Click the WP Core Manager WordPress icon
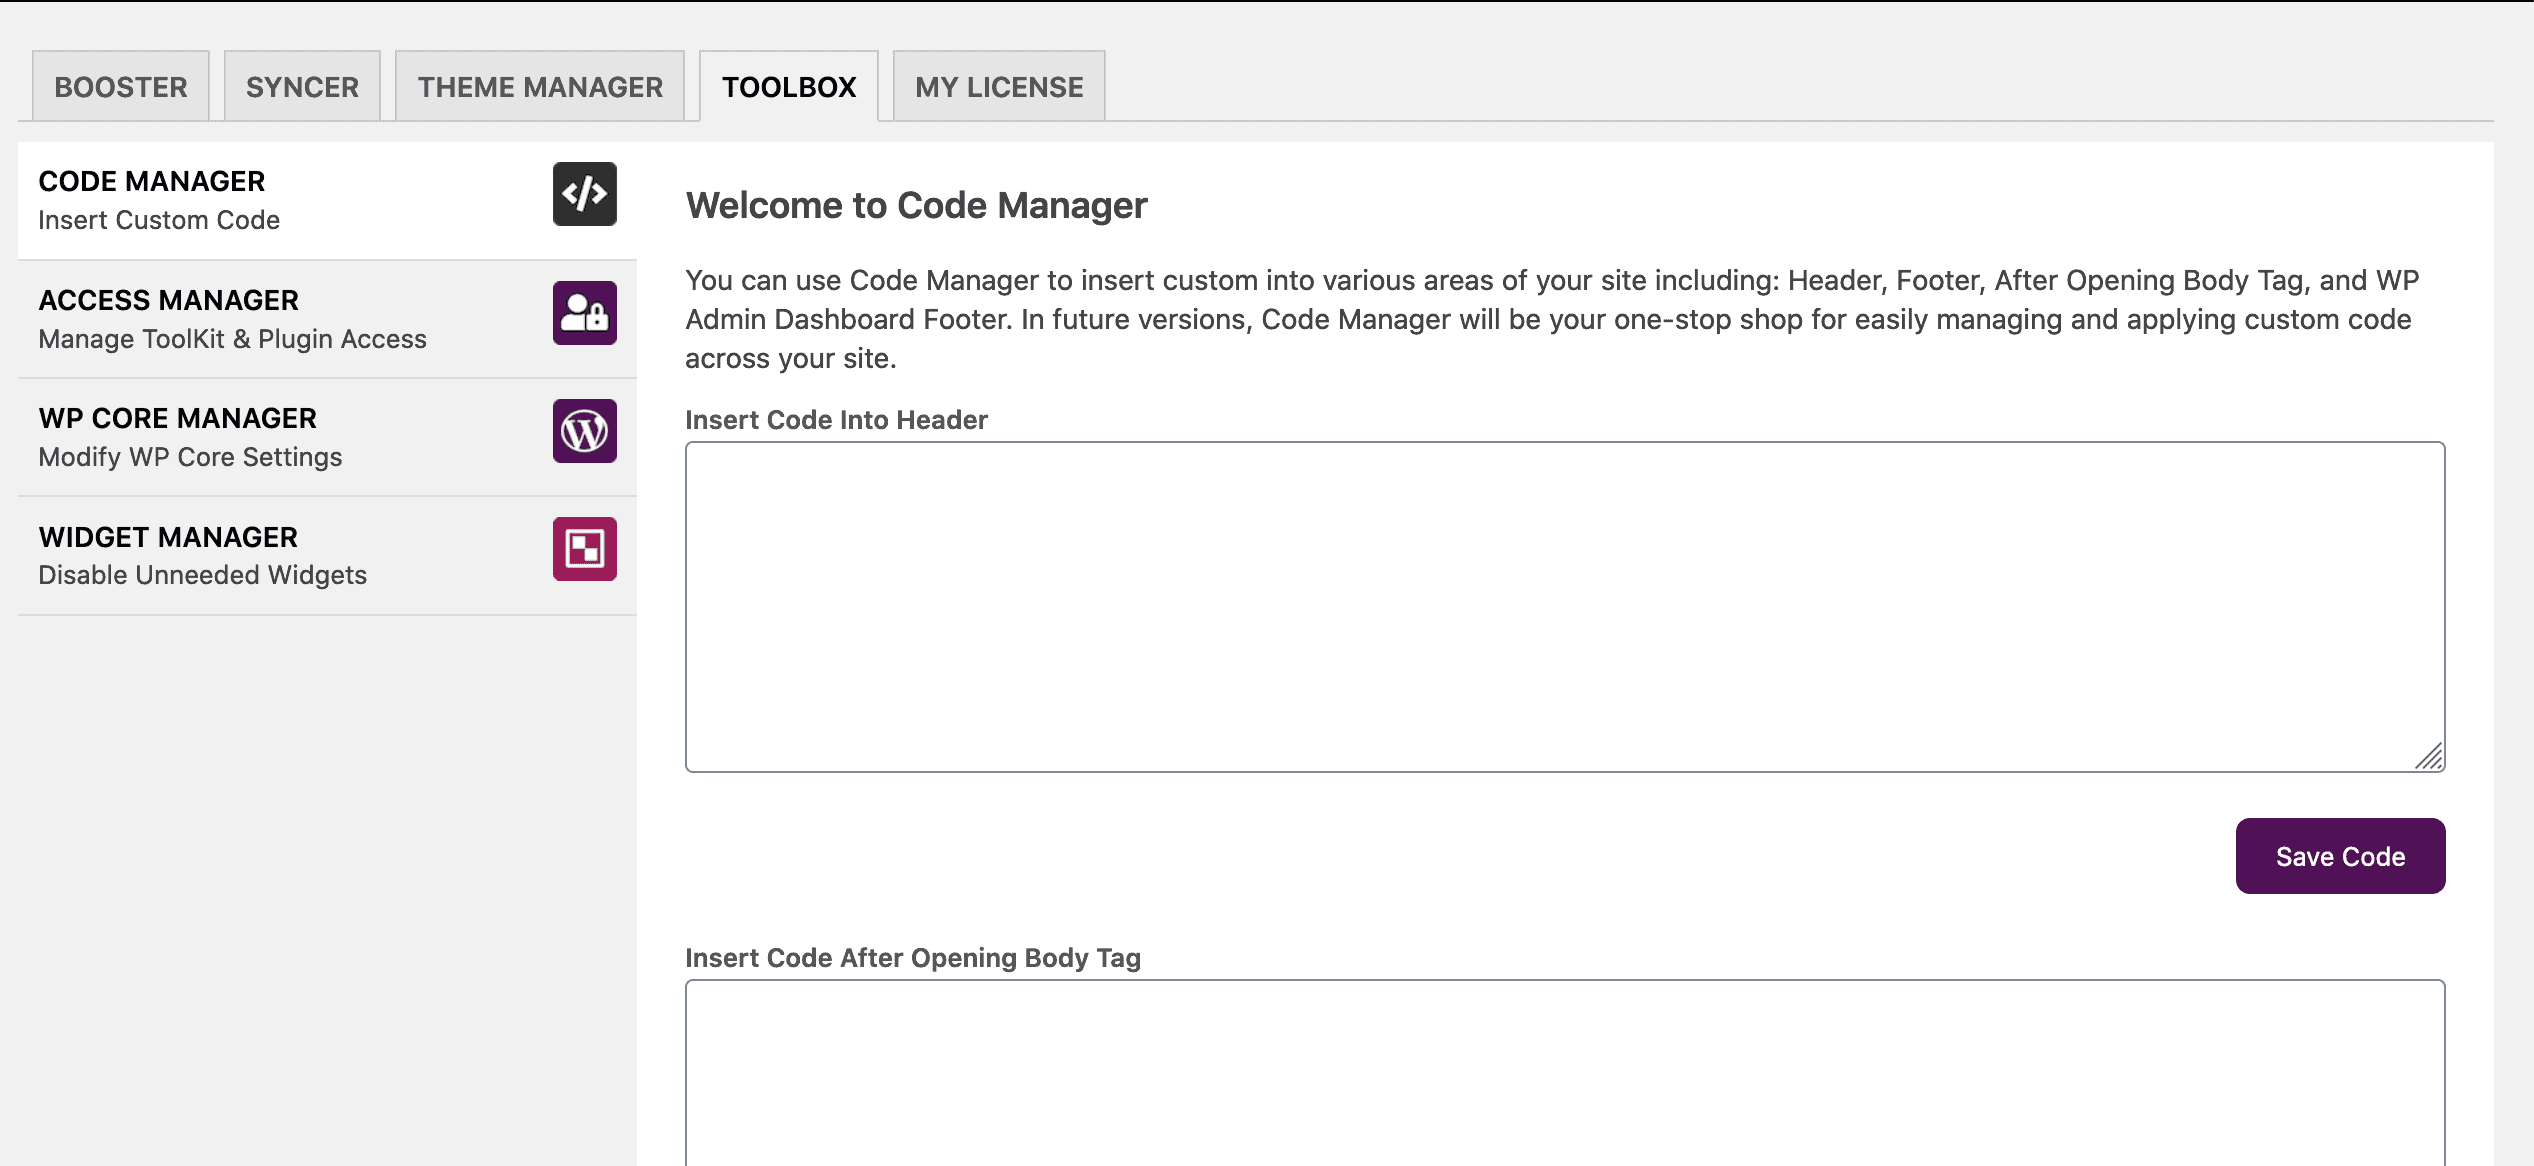Screen dimensions: 2534x1166 pyautogui.click(x=585, y=431)
